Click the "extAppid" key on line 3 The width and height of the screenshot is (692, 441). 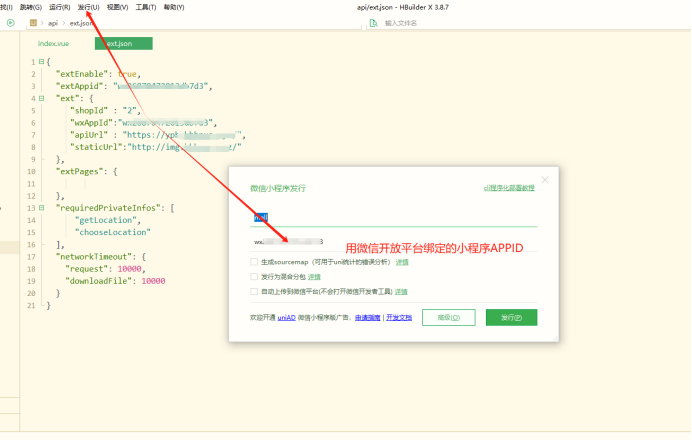coord(80,86)
